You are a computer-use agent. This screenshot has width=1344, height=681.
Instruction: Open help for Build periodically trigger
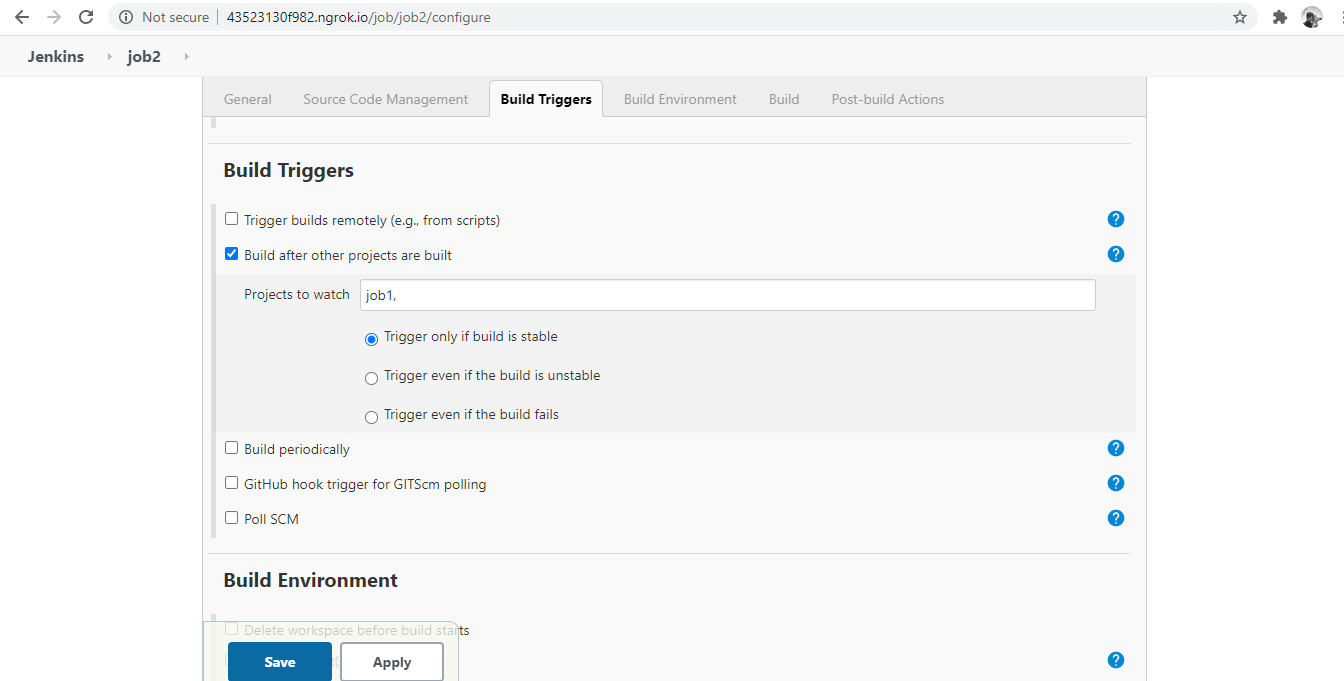pyautogui.click(x=1115, y=447)
